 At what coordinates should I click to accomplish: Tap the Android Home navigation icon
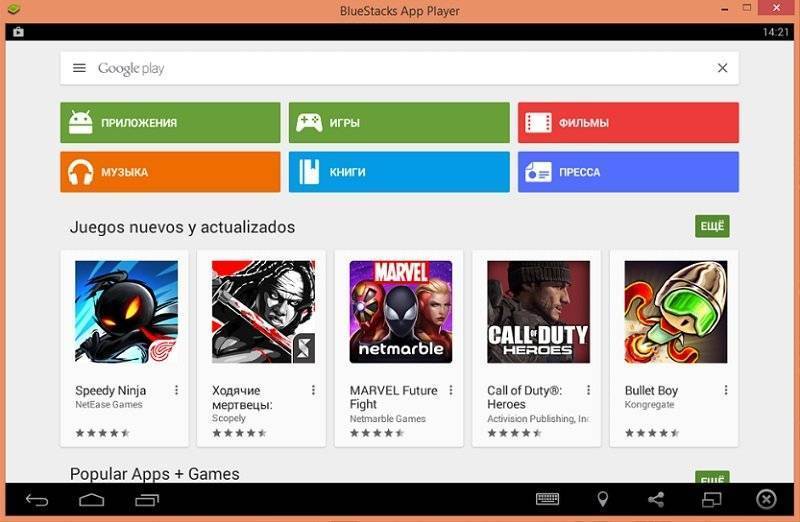92,500
